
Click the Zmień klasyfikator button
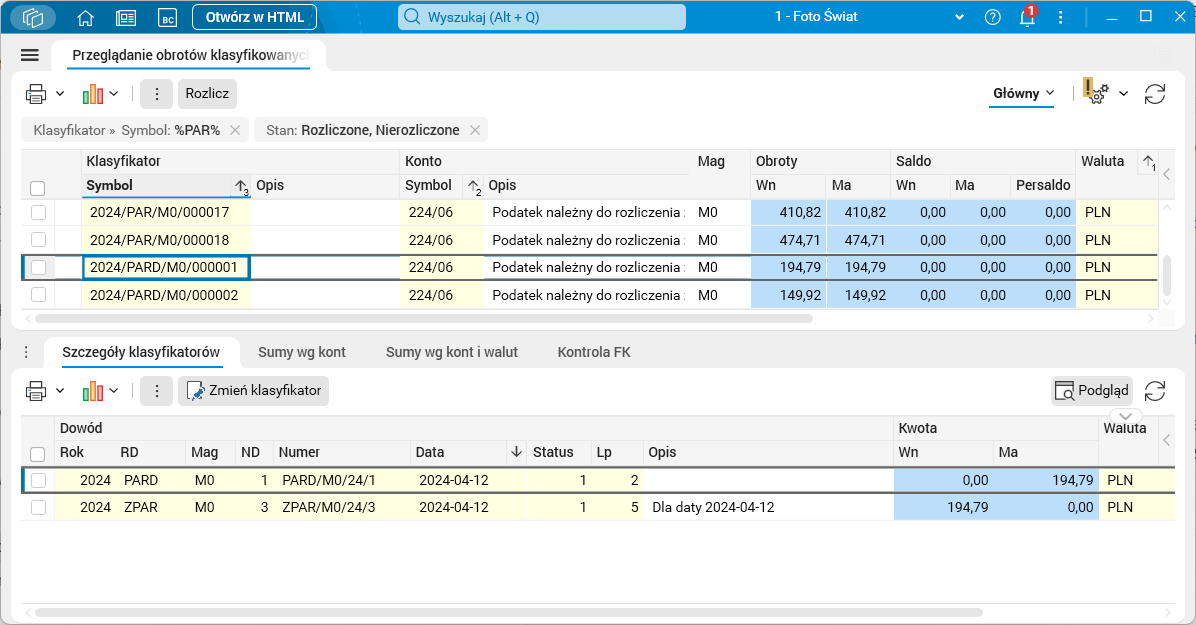pyautogui.click(x=254, y=391)
